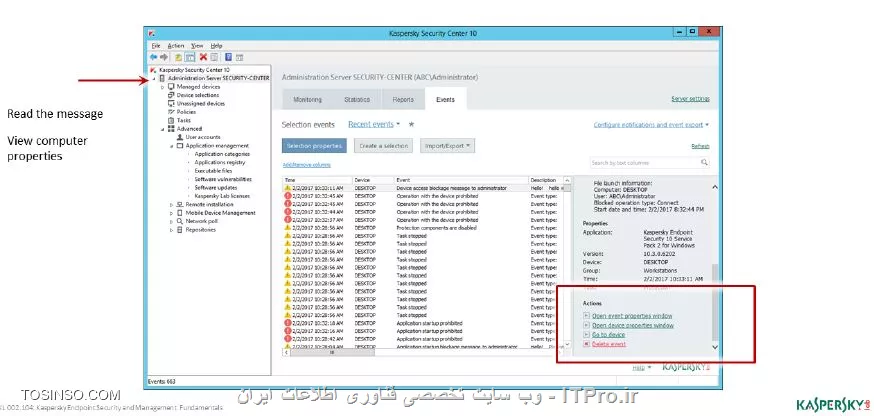Collapse the Administration Server SECURITY-CENTER node

coord(154,79)
